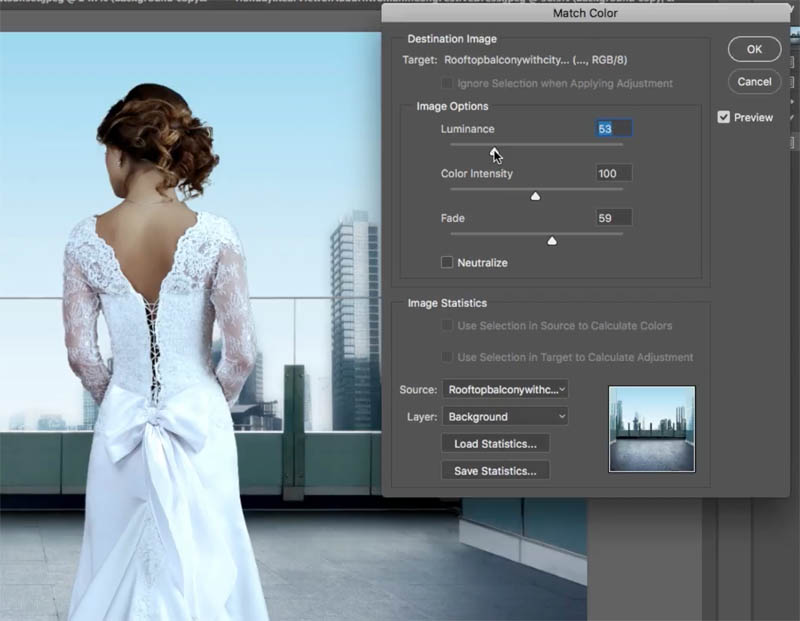Click the "Layer:" label
This screenshot has height=621, width=800.
tap(422, 416)
